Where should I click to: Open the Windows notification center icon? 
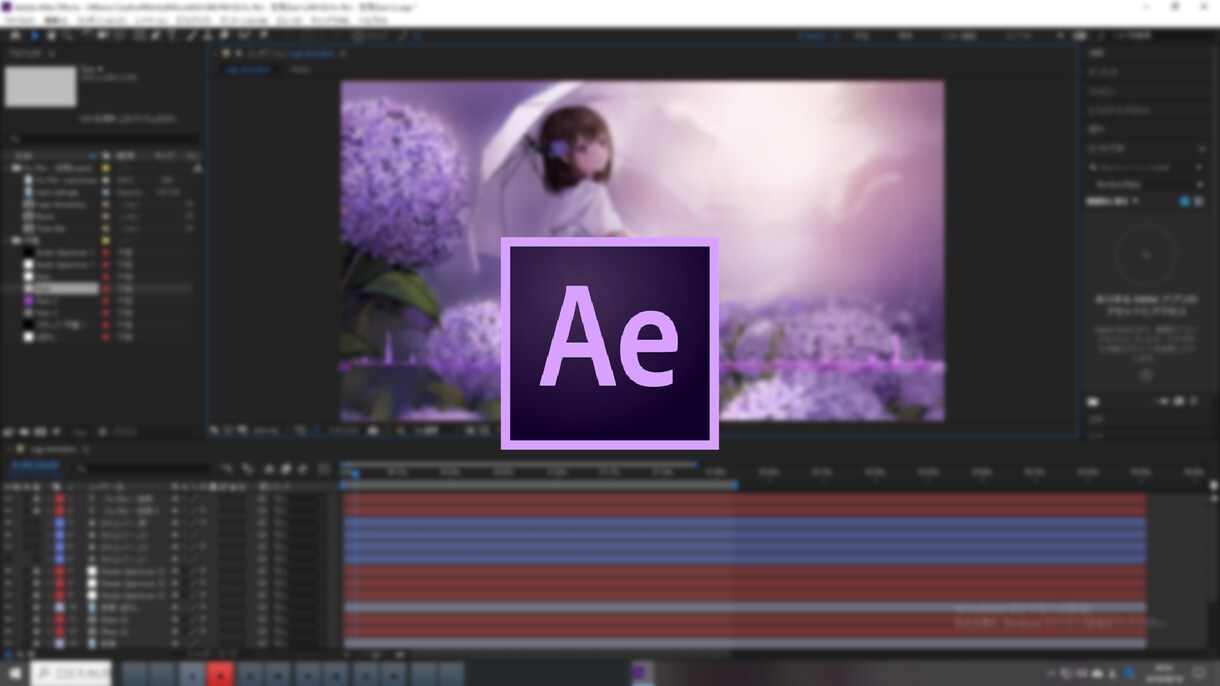(1201, 673)
